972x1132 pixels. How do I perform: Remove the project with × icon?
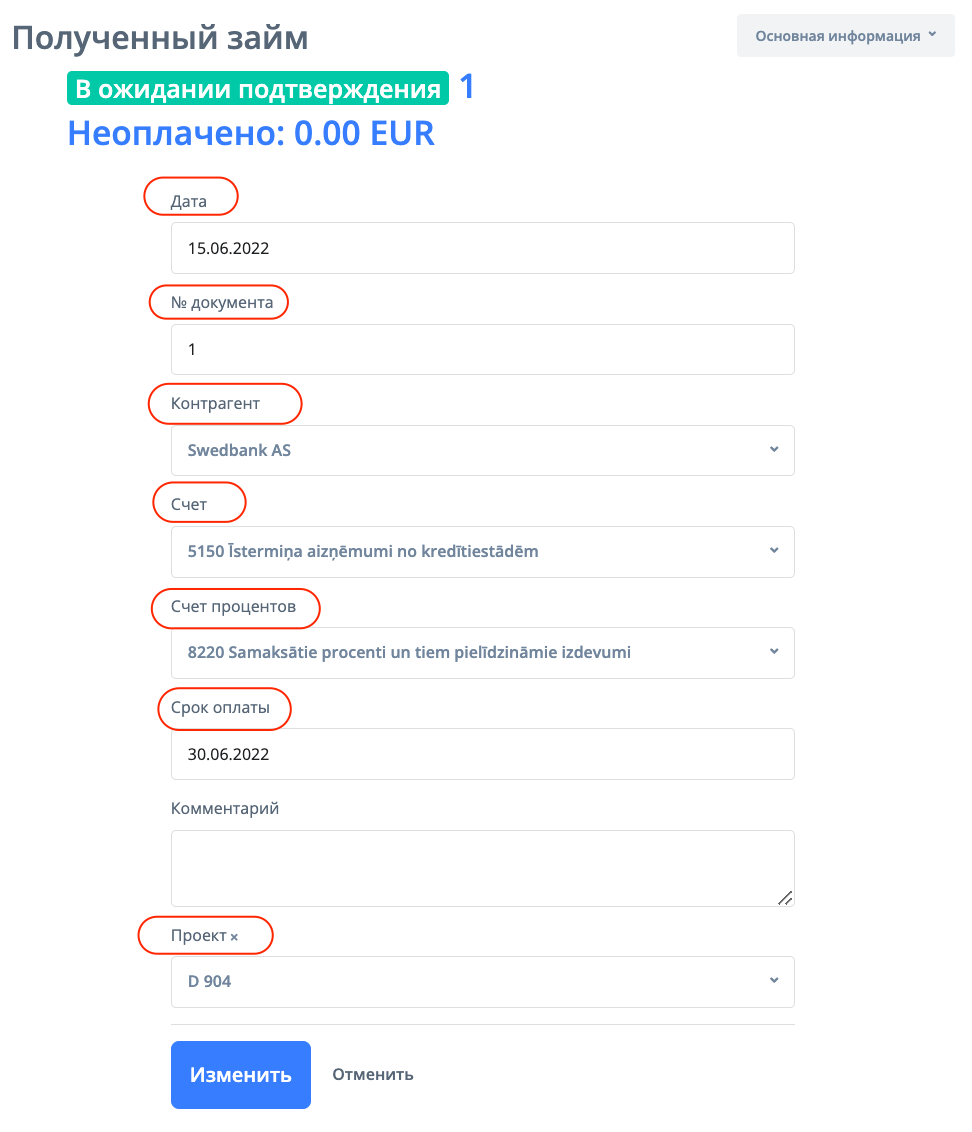(234, 938)
